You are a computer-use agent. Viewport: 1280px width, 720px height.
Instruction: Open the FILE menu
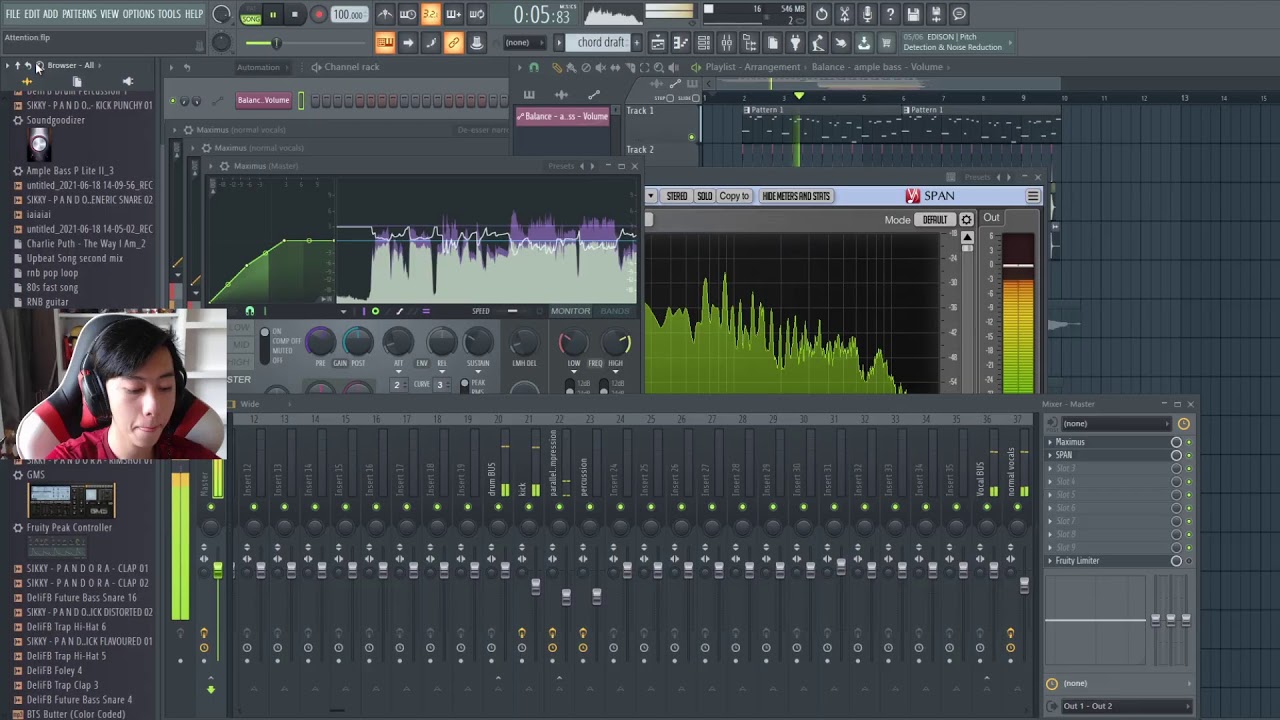tap(13, 14)
